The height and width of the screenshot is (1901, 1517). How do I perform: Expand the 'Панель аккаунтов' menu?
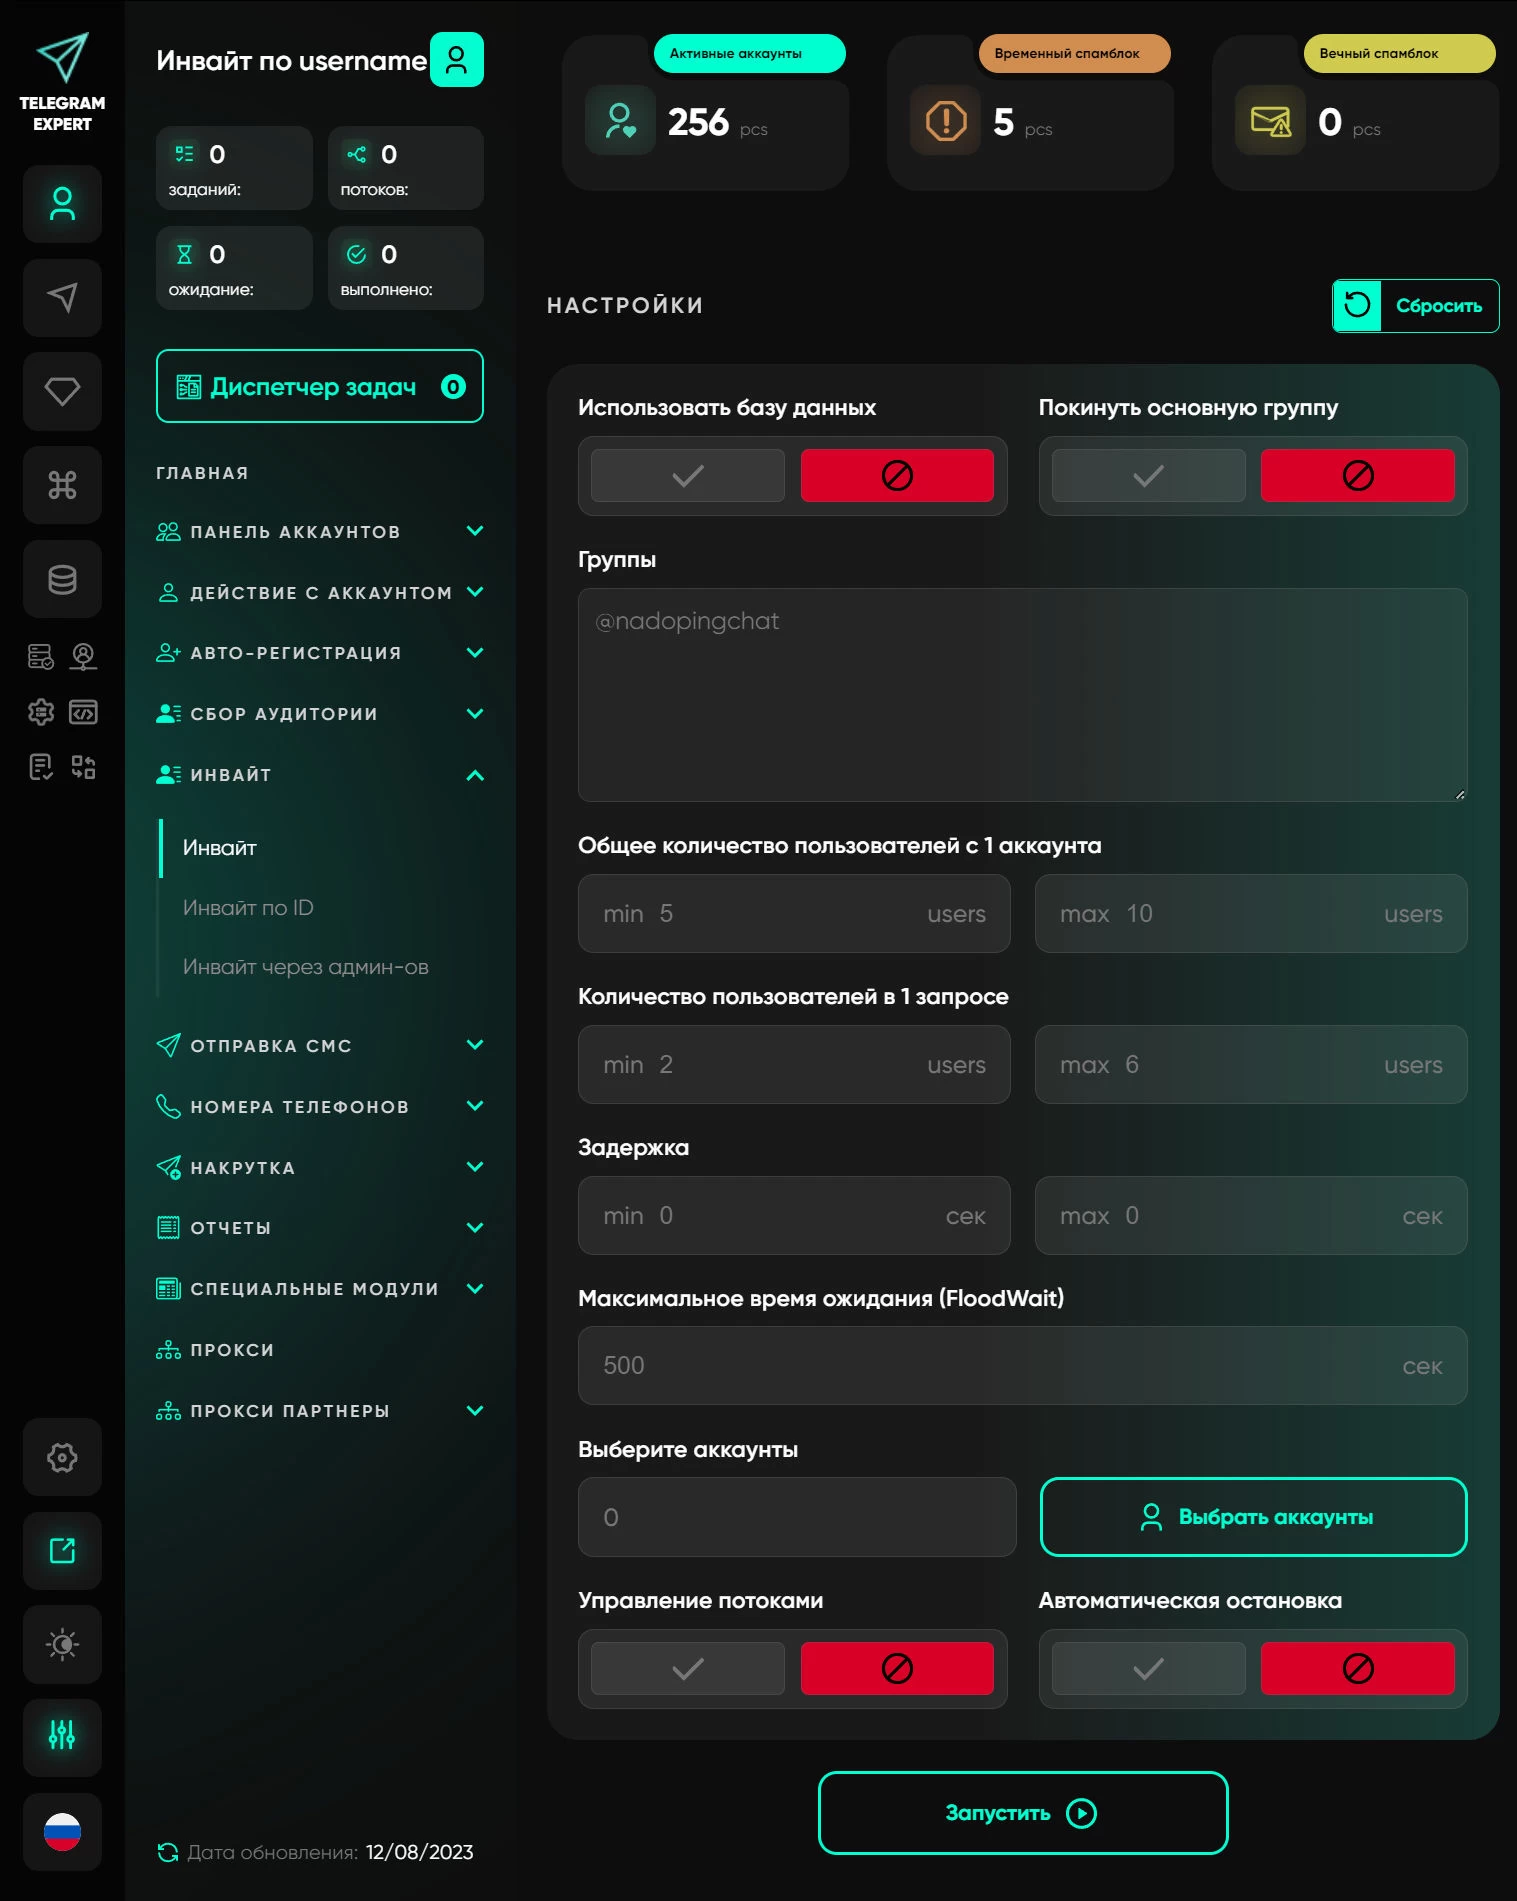(x=320, y=532)
